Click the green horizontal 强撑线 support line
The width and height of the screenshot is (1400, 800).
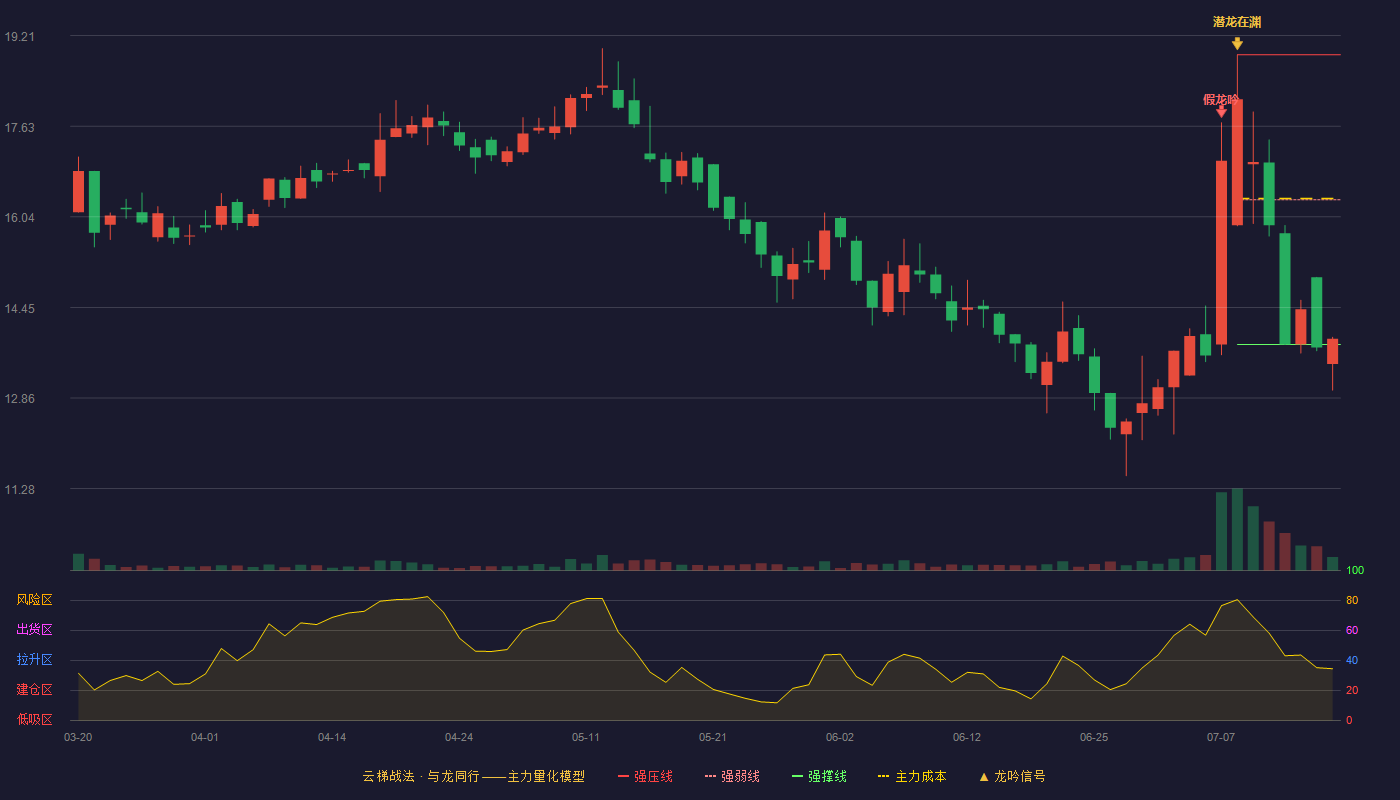pos(1289,345)
